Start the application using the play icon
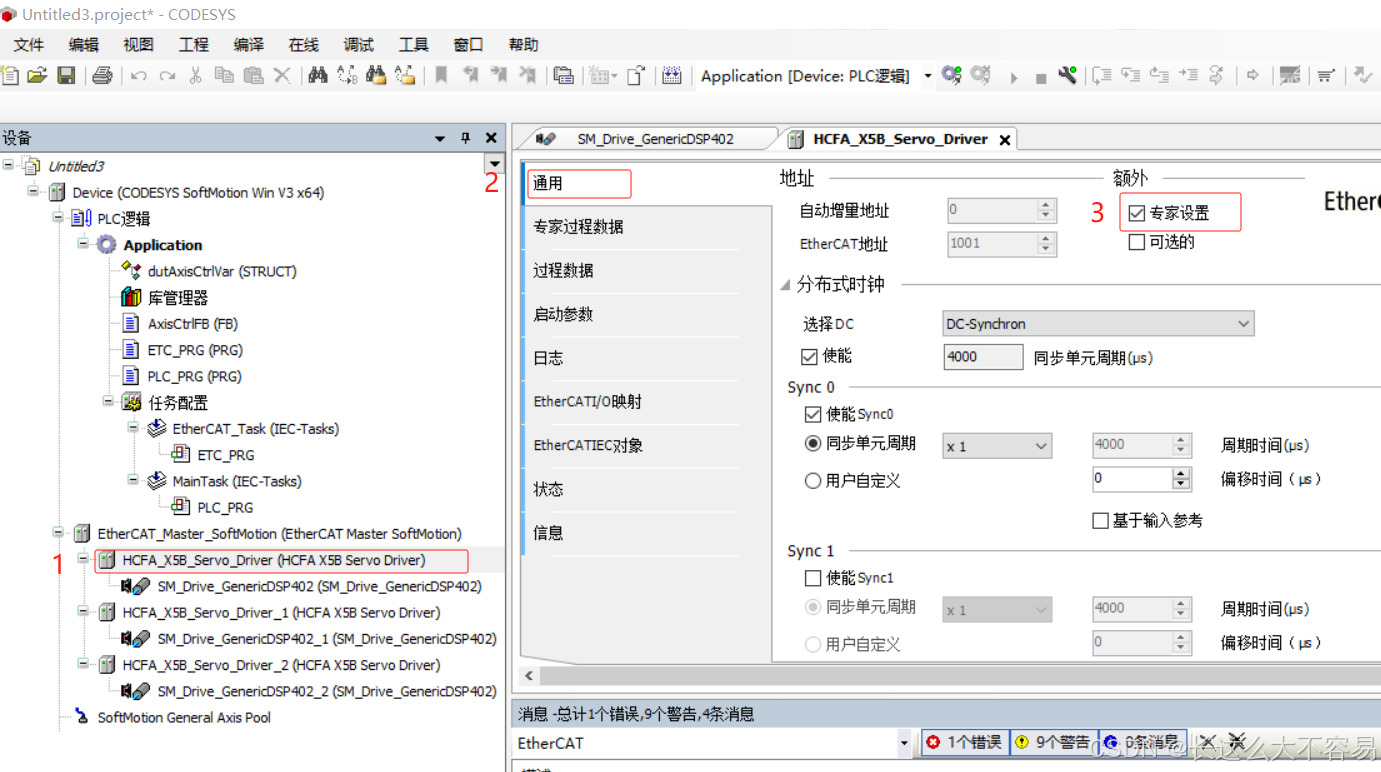This screenshot has width=1381, height=772. tap(1014, 75)
